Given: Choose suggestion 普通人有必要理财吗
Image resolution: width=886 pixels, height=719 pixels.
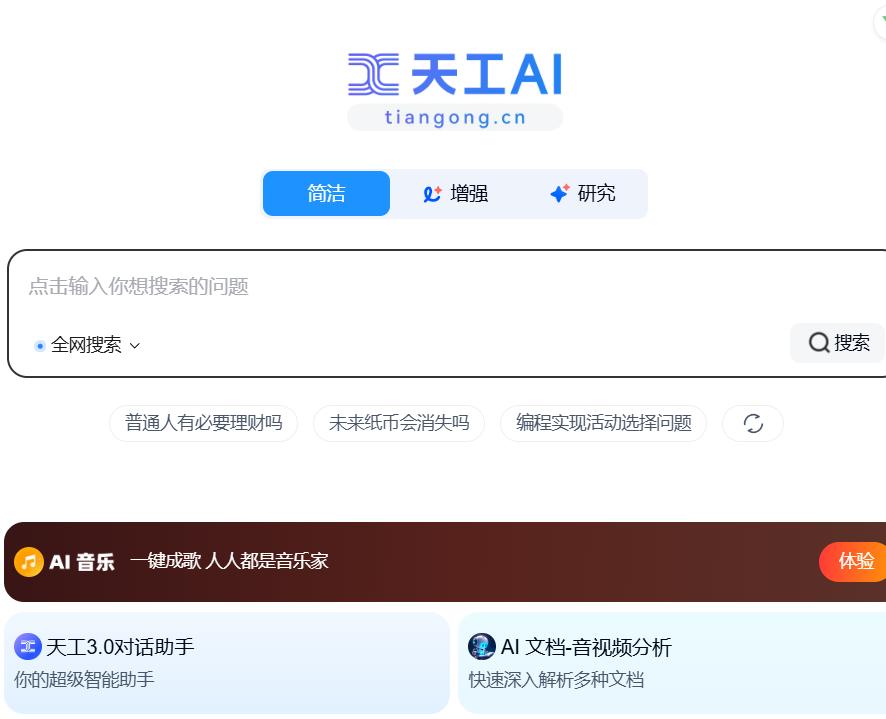Looking at the screenshot, I should 203,423.
